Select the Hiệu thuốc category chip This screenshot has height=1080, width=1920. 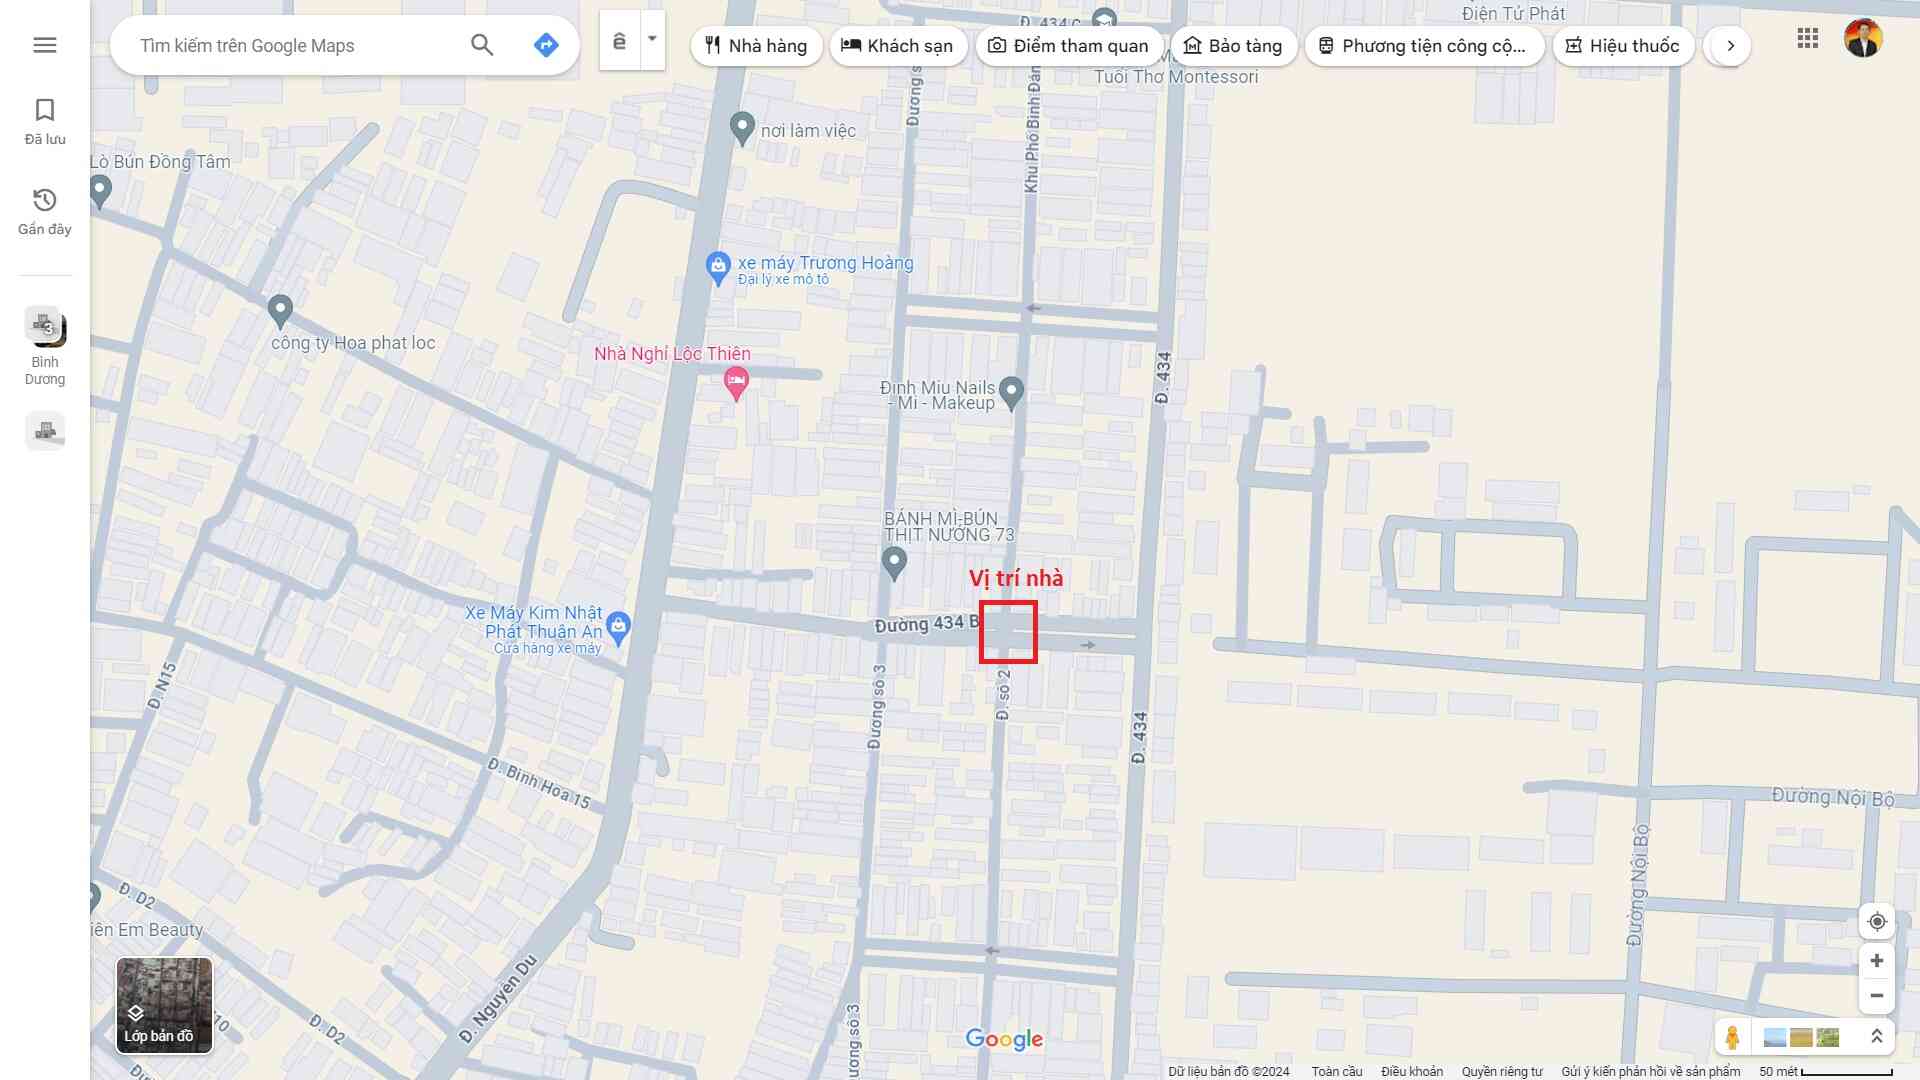pyautogui.click(x=1623, y=46)
